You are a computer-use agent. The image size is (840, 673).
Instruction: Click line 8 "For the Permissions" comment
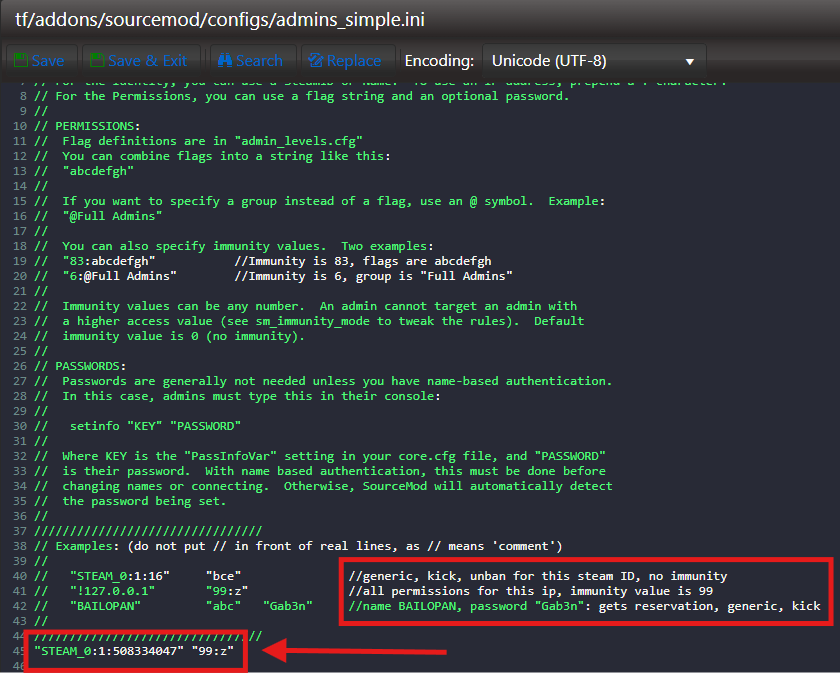[302, 96]
